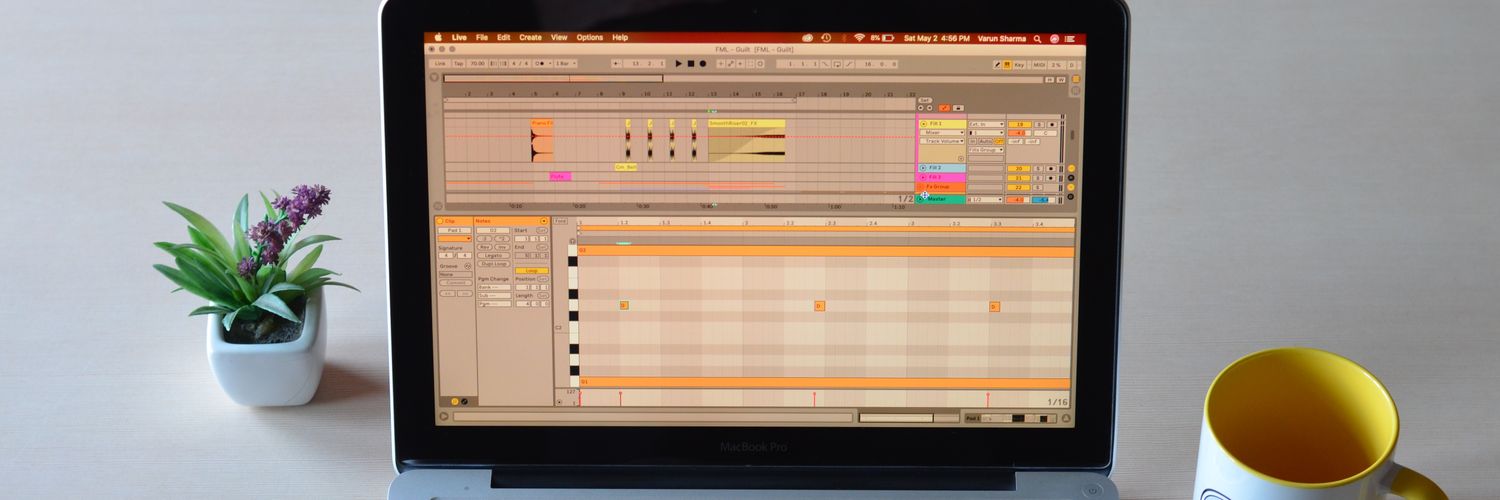Click the Set locator button
Viewport: 1500px width, 500px height.
(x=924, y=100)
